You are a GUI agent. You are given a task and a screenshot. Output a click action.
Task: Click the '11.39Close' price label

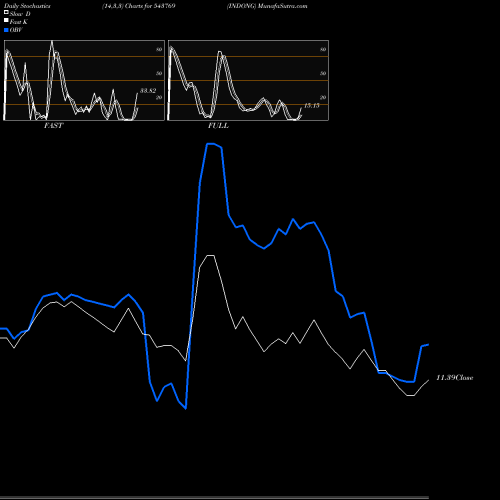(455, 378)
